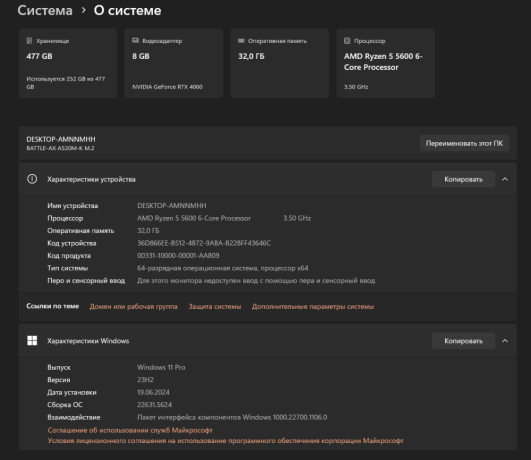The width and height of the screenshot is (531, 460).
Task: Click the info icon beside Характеристики устройства
Action: [32, 179]
